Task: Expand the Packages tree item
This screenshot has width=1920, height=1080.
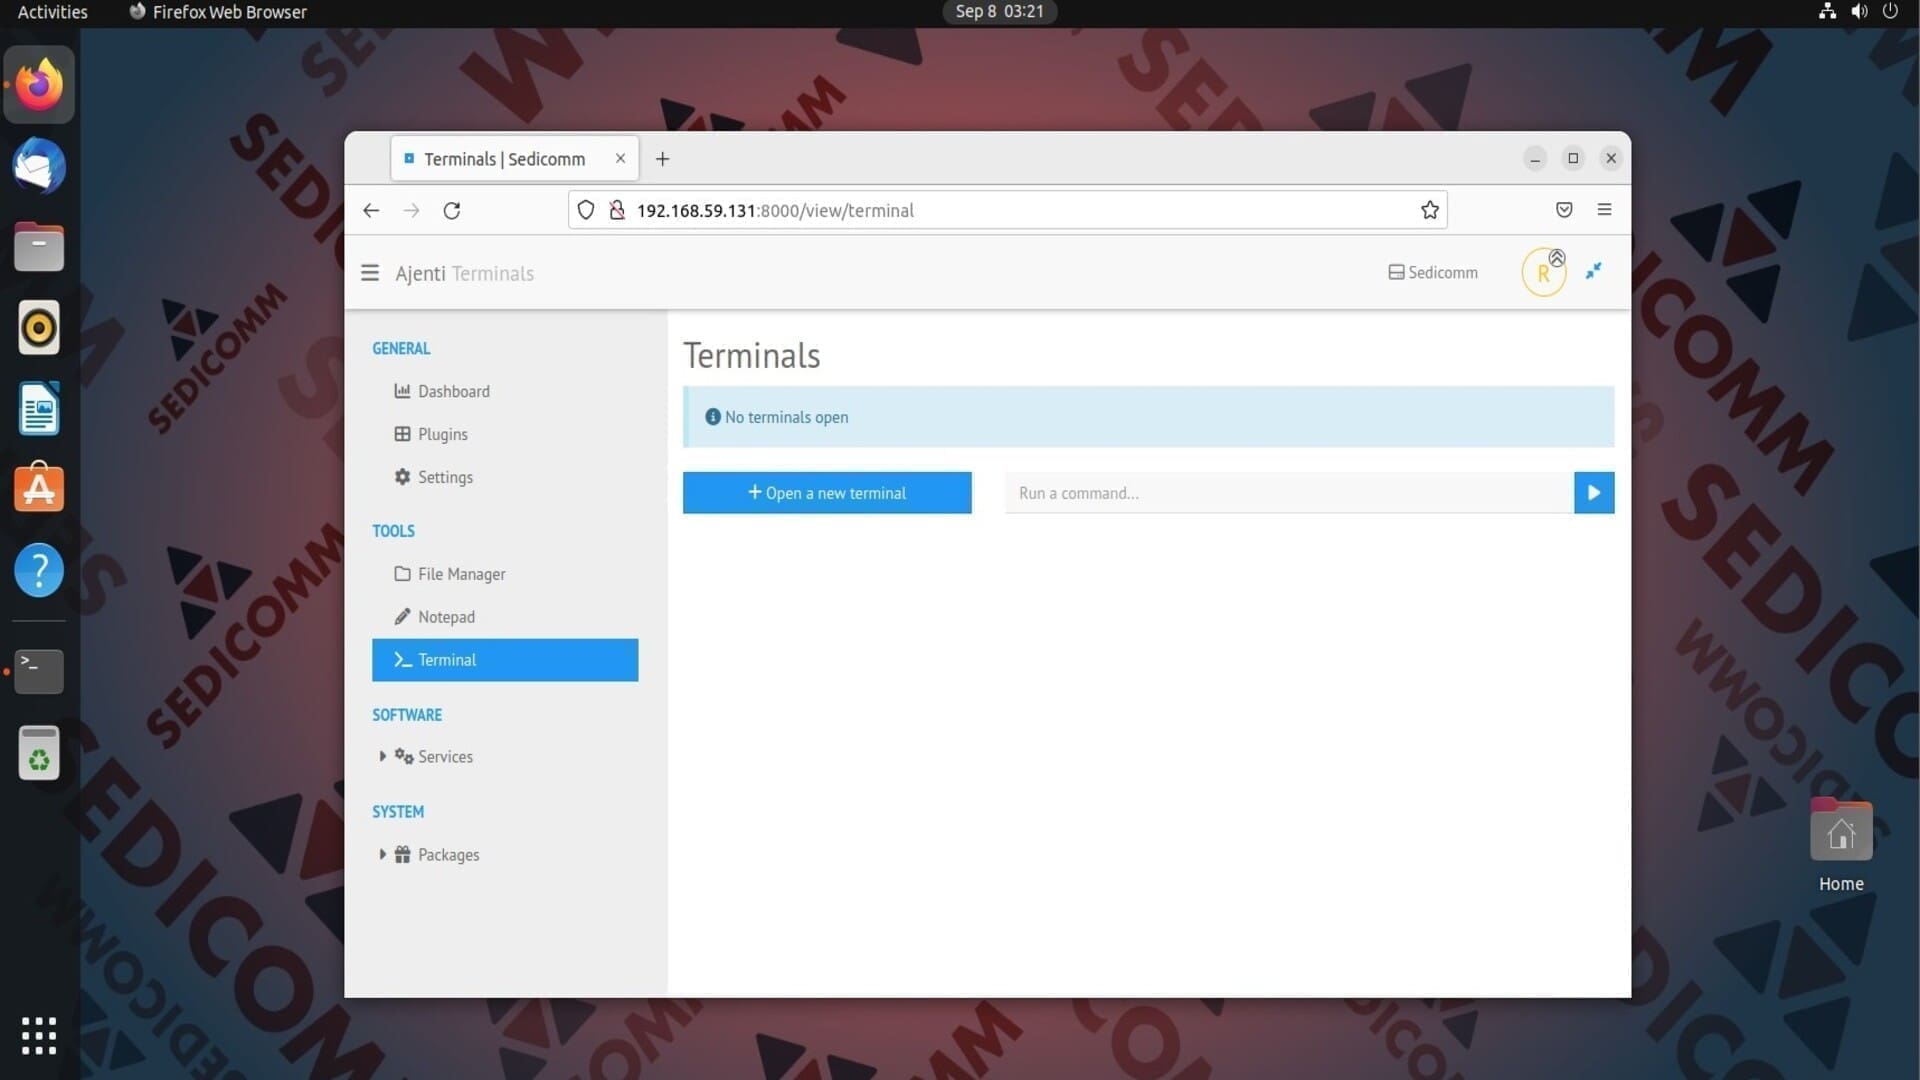Action: click(382, 855)
